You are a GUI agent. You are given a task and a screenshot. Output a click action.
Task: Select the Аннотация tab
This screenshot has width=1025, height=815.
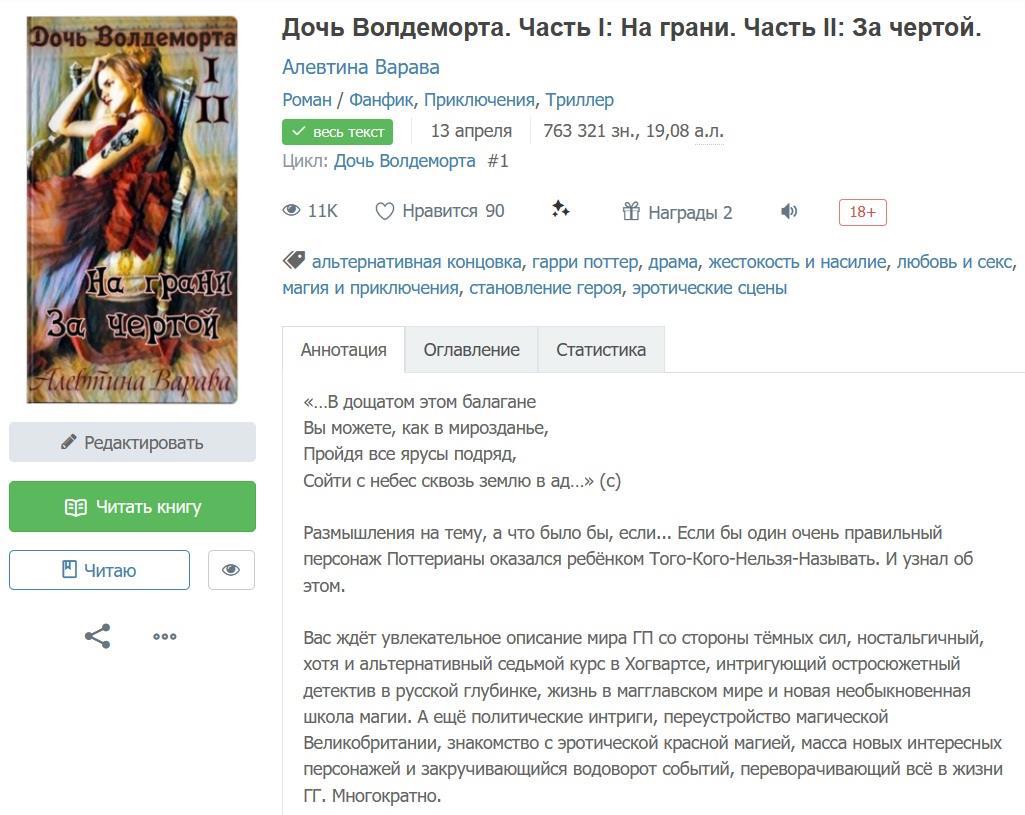(343, 350)
